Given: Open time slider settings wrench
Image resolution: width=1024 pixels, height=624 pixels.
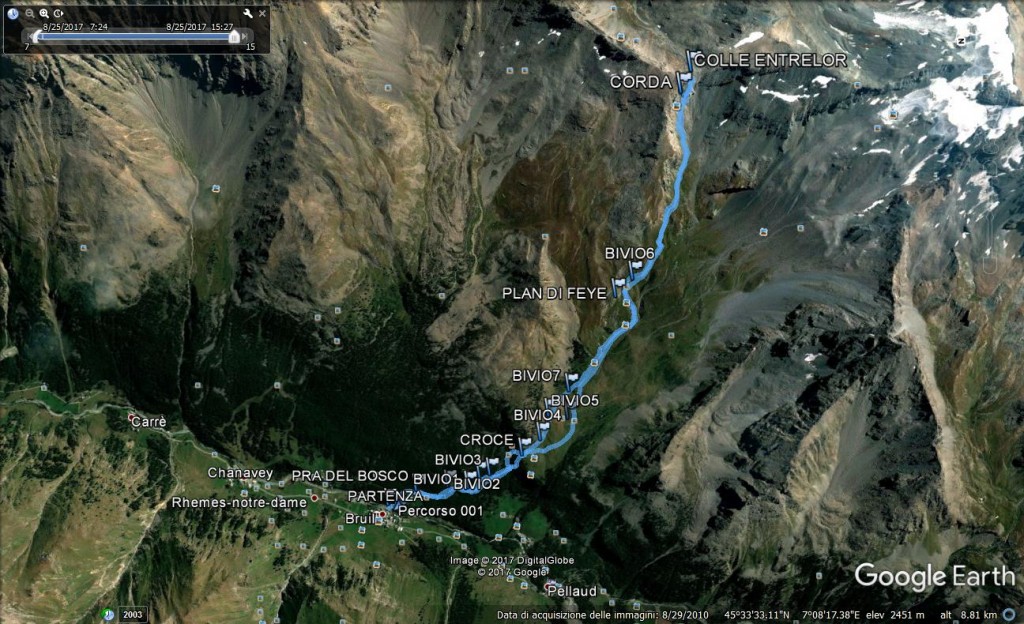Looking at the screenshot, I should click(x=248, y=13).
